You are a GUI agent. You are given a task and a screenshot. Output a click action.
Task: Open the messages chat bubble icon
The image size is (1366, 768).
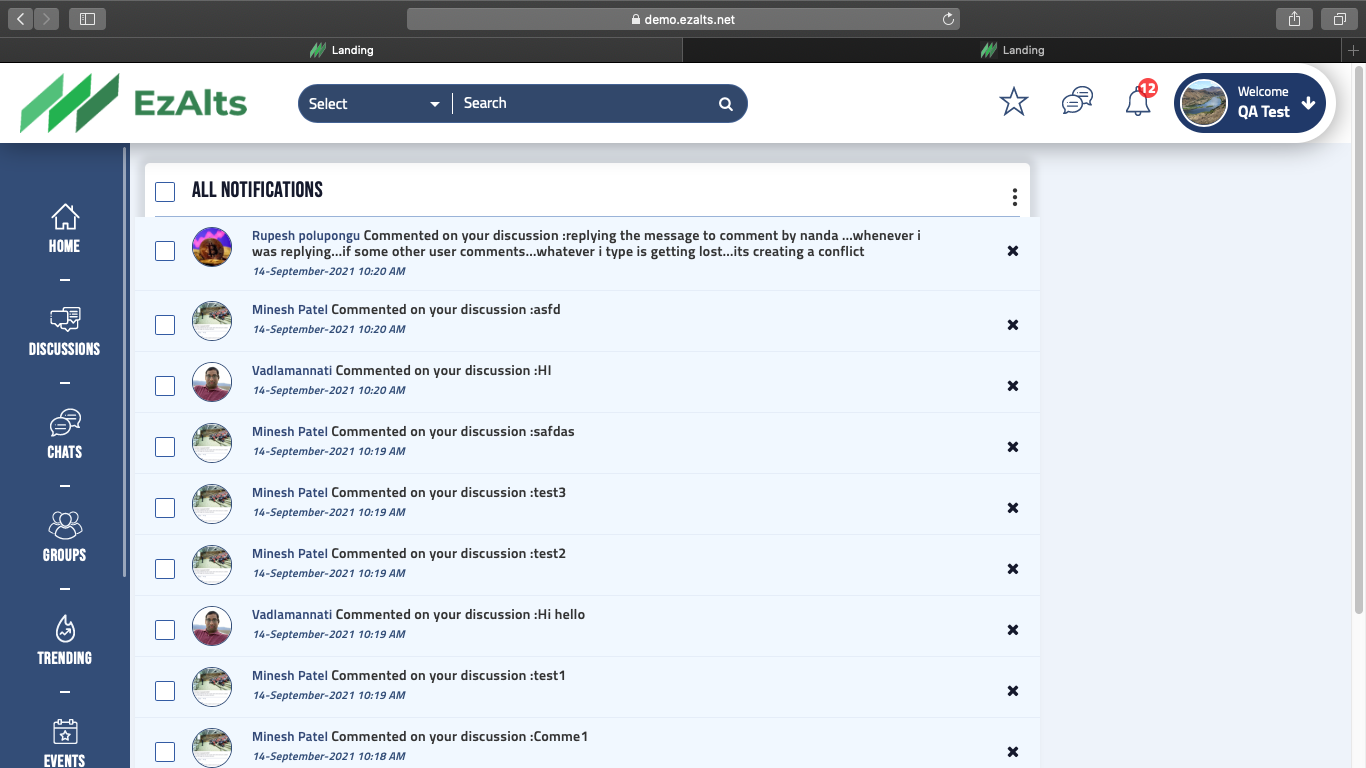coord(1076,101)
